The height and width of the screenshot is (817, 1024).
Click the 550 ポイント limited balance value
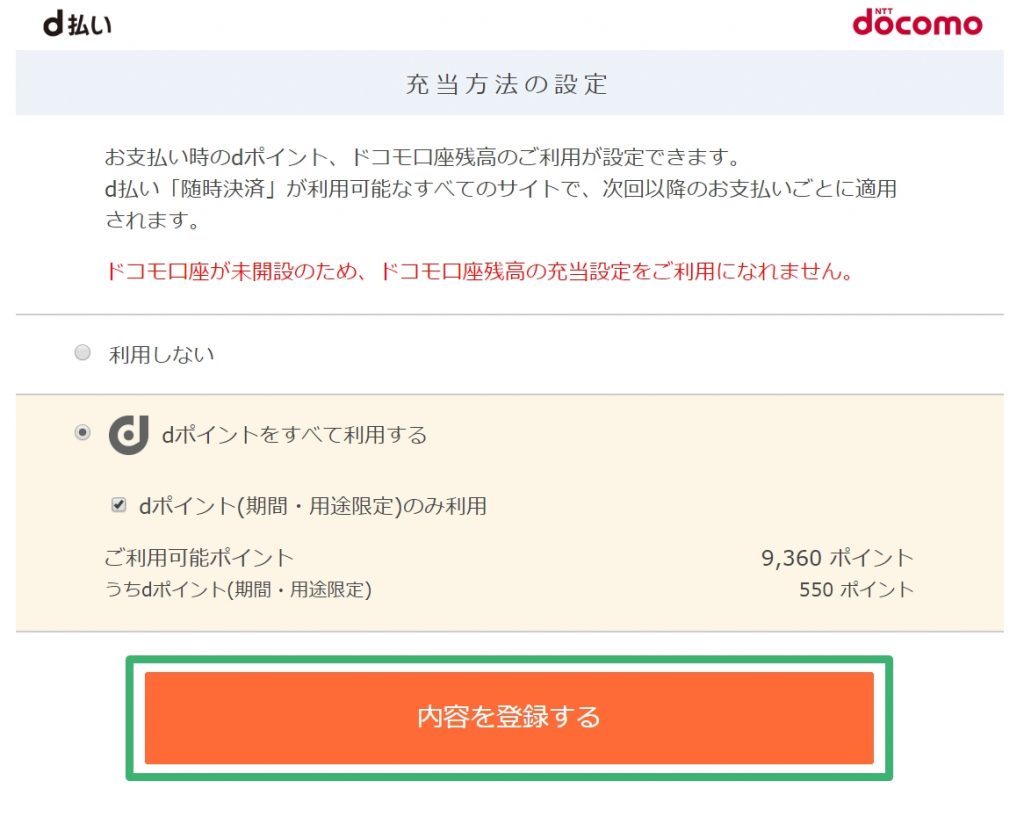[856, 590]
